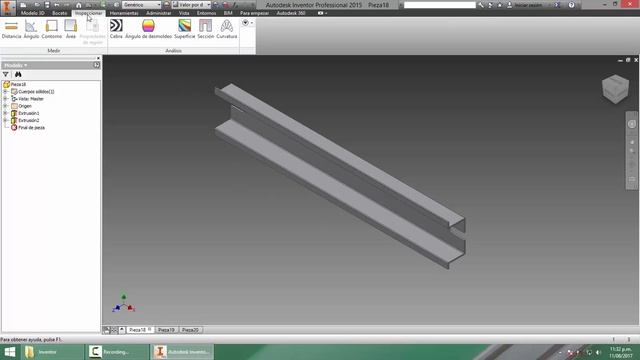Click the clock date in the taskbar
Screen dimensions: 640x360
coord(621,352)
